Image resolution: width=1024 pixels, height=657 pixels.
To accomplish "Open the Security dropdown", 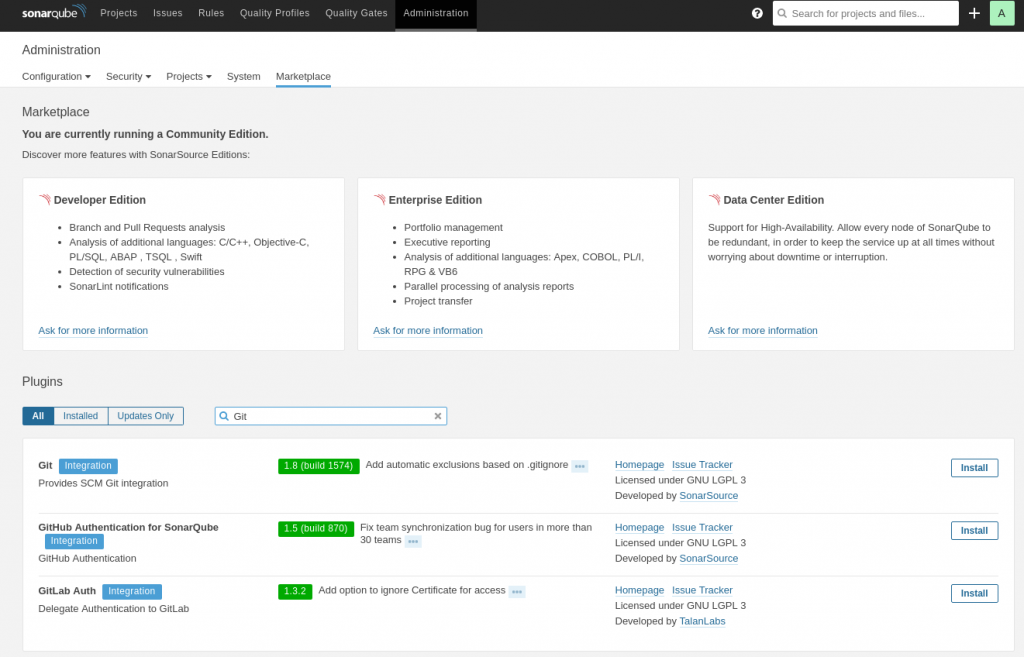I will point(128,76).
